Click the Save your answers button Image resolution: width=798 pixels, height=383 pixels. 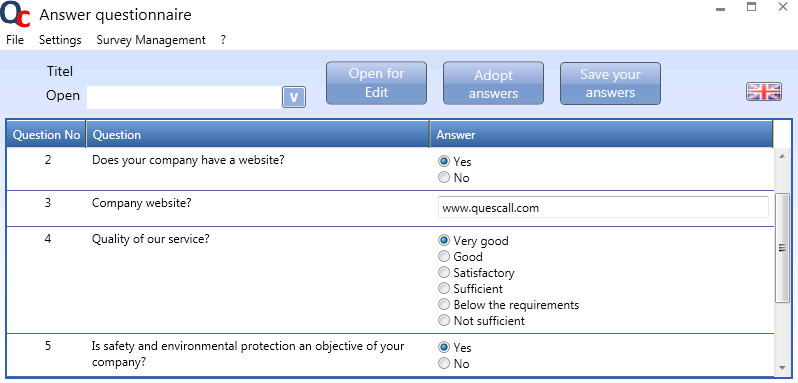(x=610, y=83)
